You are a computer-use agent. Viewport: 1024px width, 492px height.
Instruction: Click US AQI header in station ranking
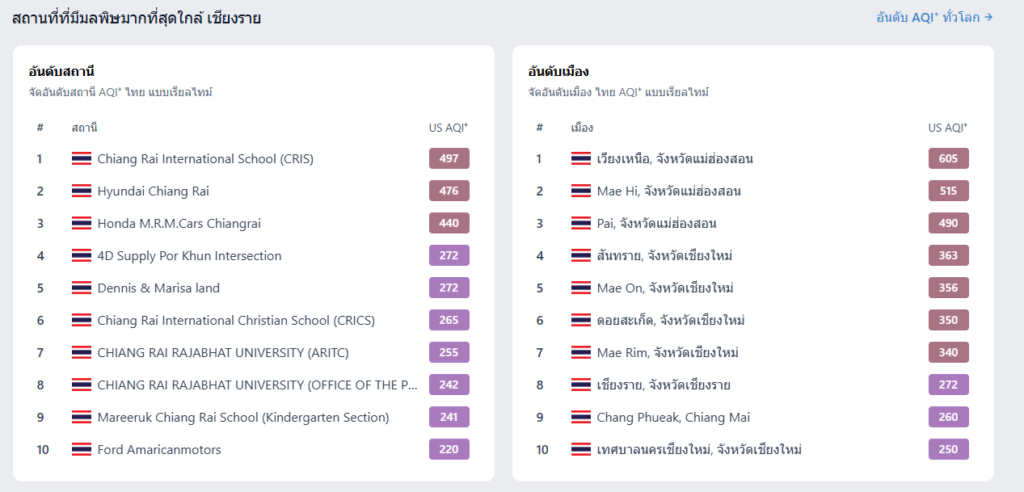pos(448,128)
